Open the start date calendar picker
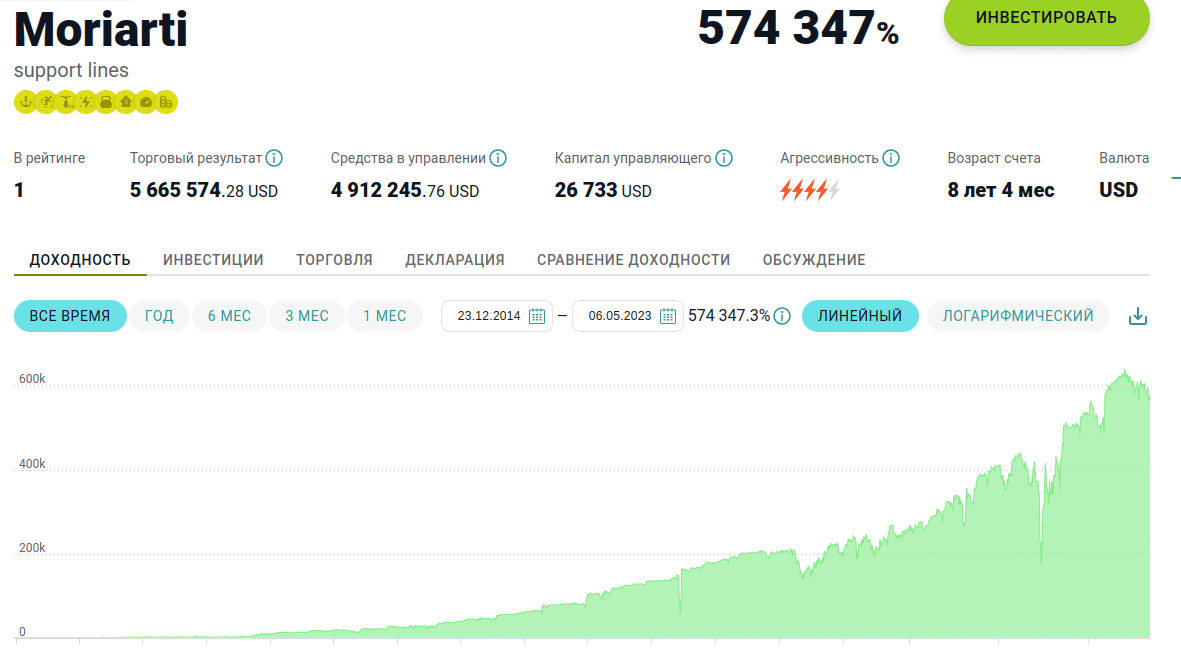1181x648 pixels. (x=537, y=316)
